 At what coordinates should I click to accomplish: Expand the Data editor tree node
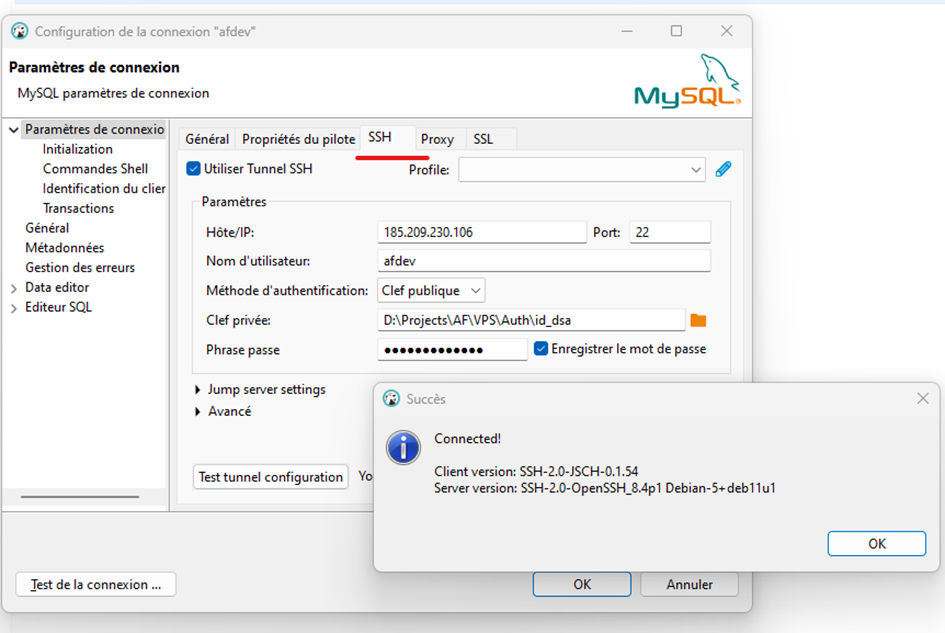coord(13,289)
